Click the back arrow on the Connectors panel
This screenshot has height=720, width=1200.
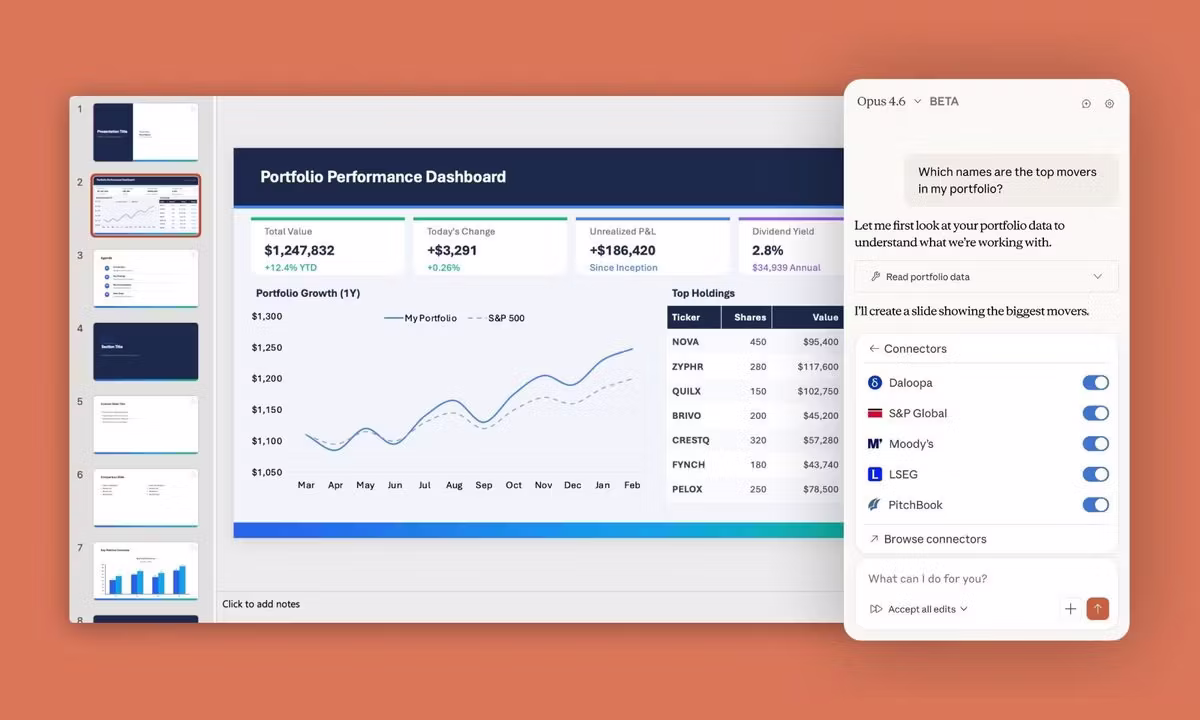pyautogui.click(x=874, y=348)
